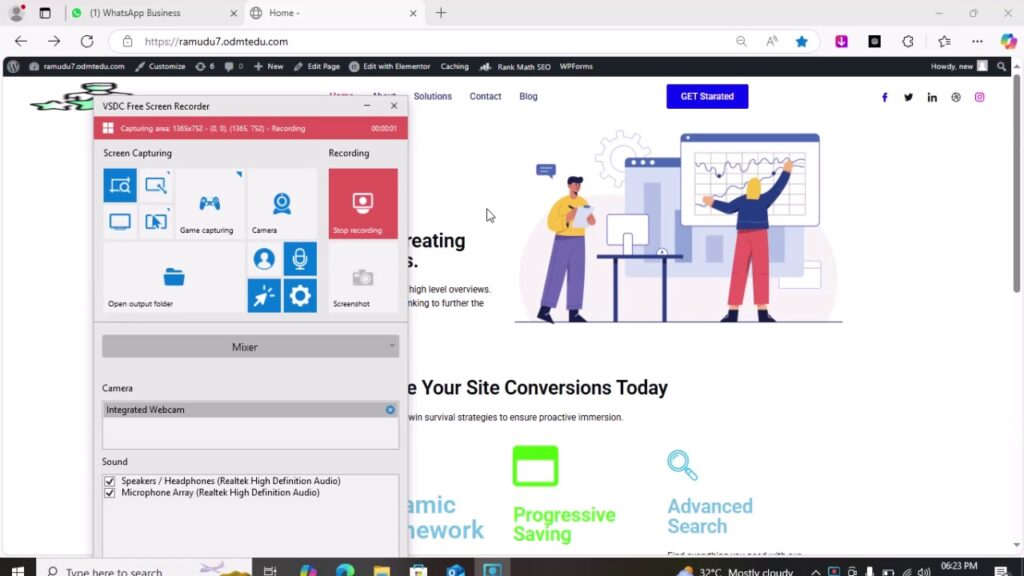
Task: Click the GET Starated button
Action: point(707,97)
